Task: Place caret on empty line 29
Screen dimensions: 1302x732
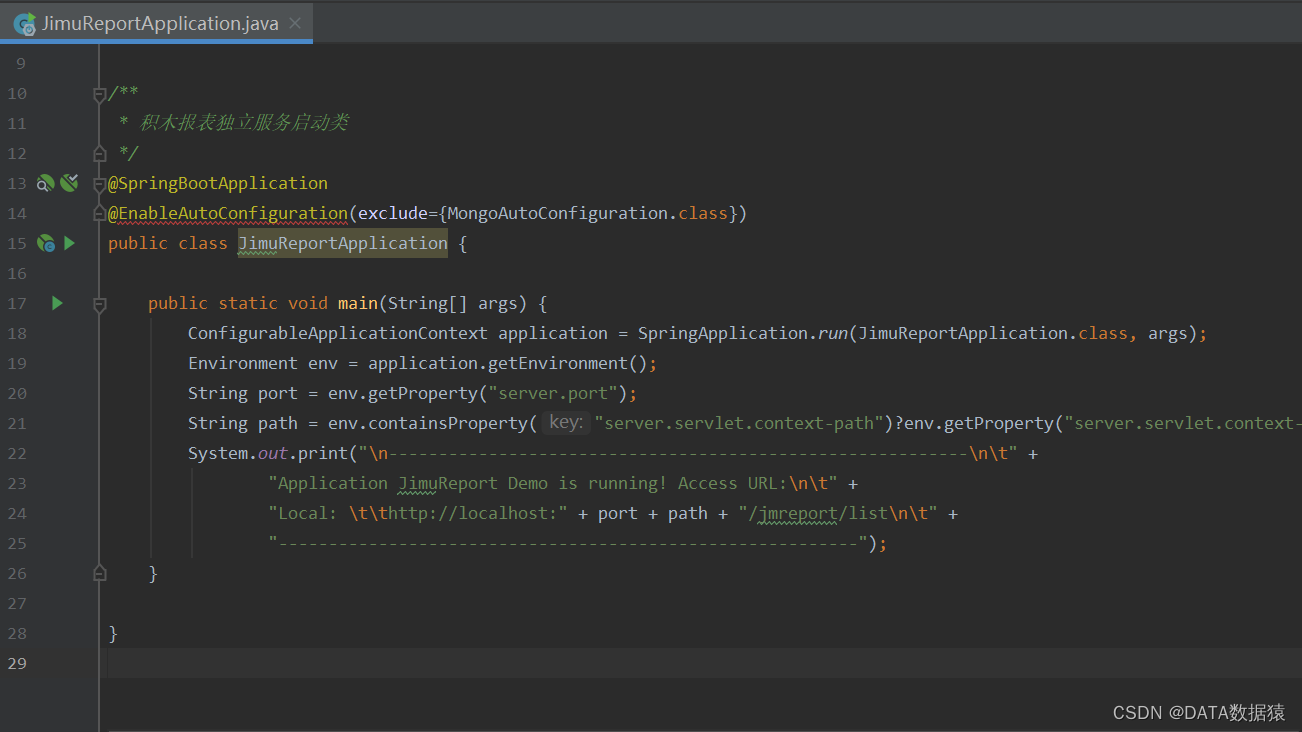Action: [700, 663]
